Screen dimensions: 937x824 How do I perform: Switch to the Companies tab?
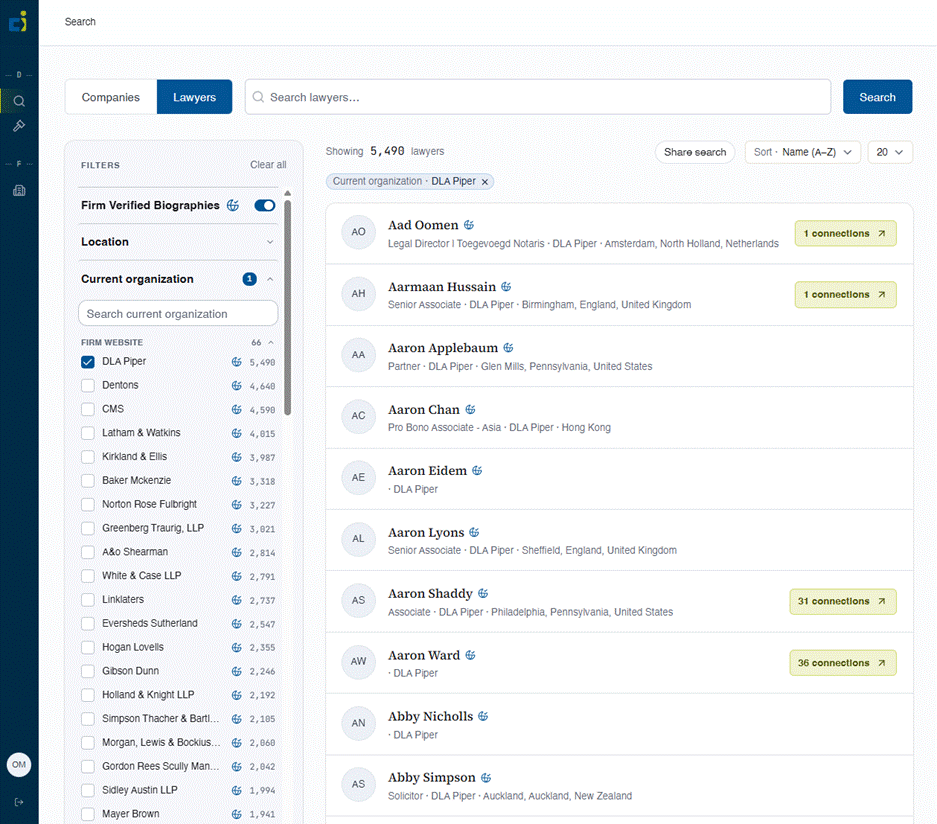coord(111,97)
